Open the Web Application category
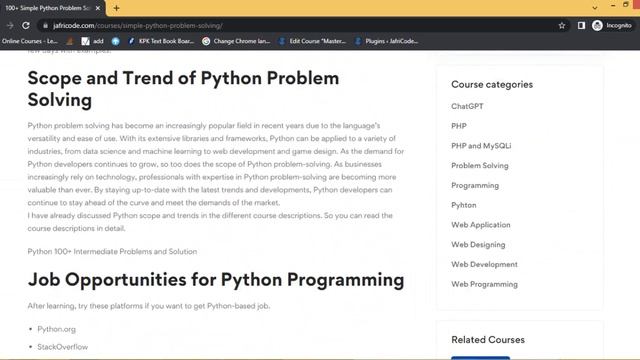Screen dimensions: 640x360 point(480,225)
